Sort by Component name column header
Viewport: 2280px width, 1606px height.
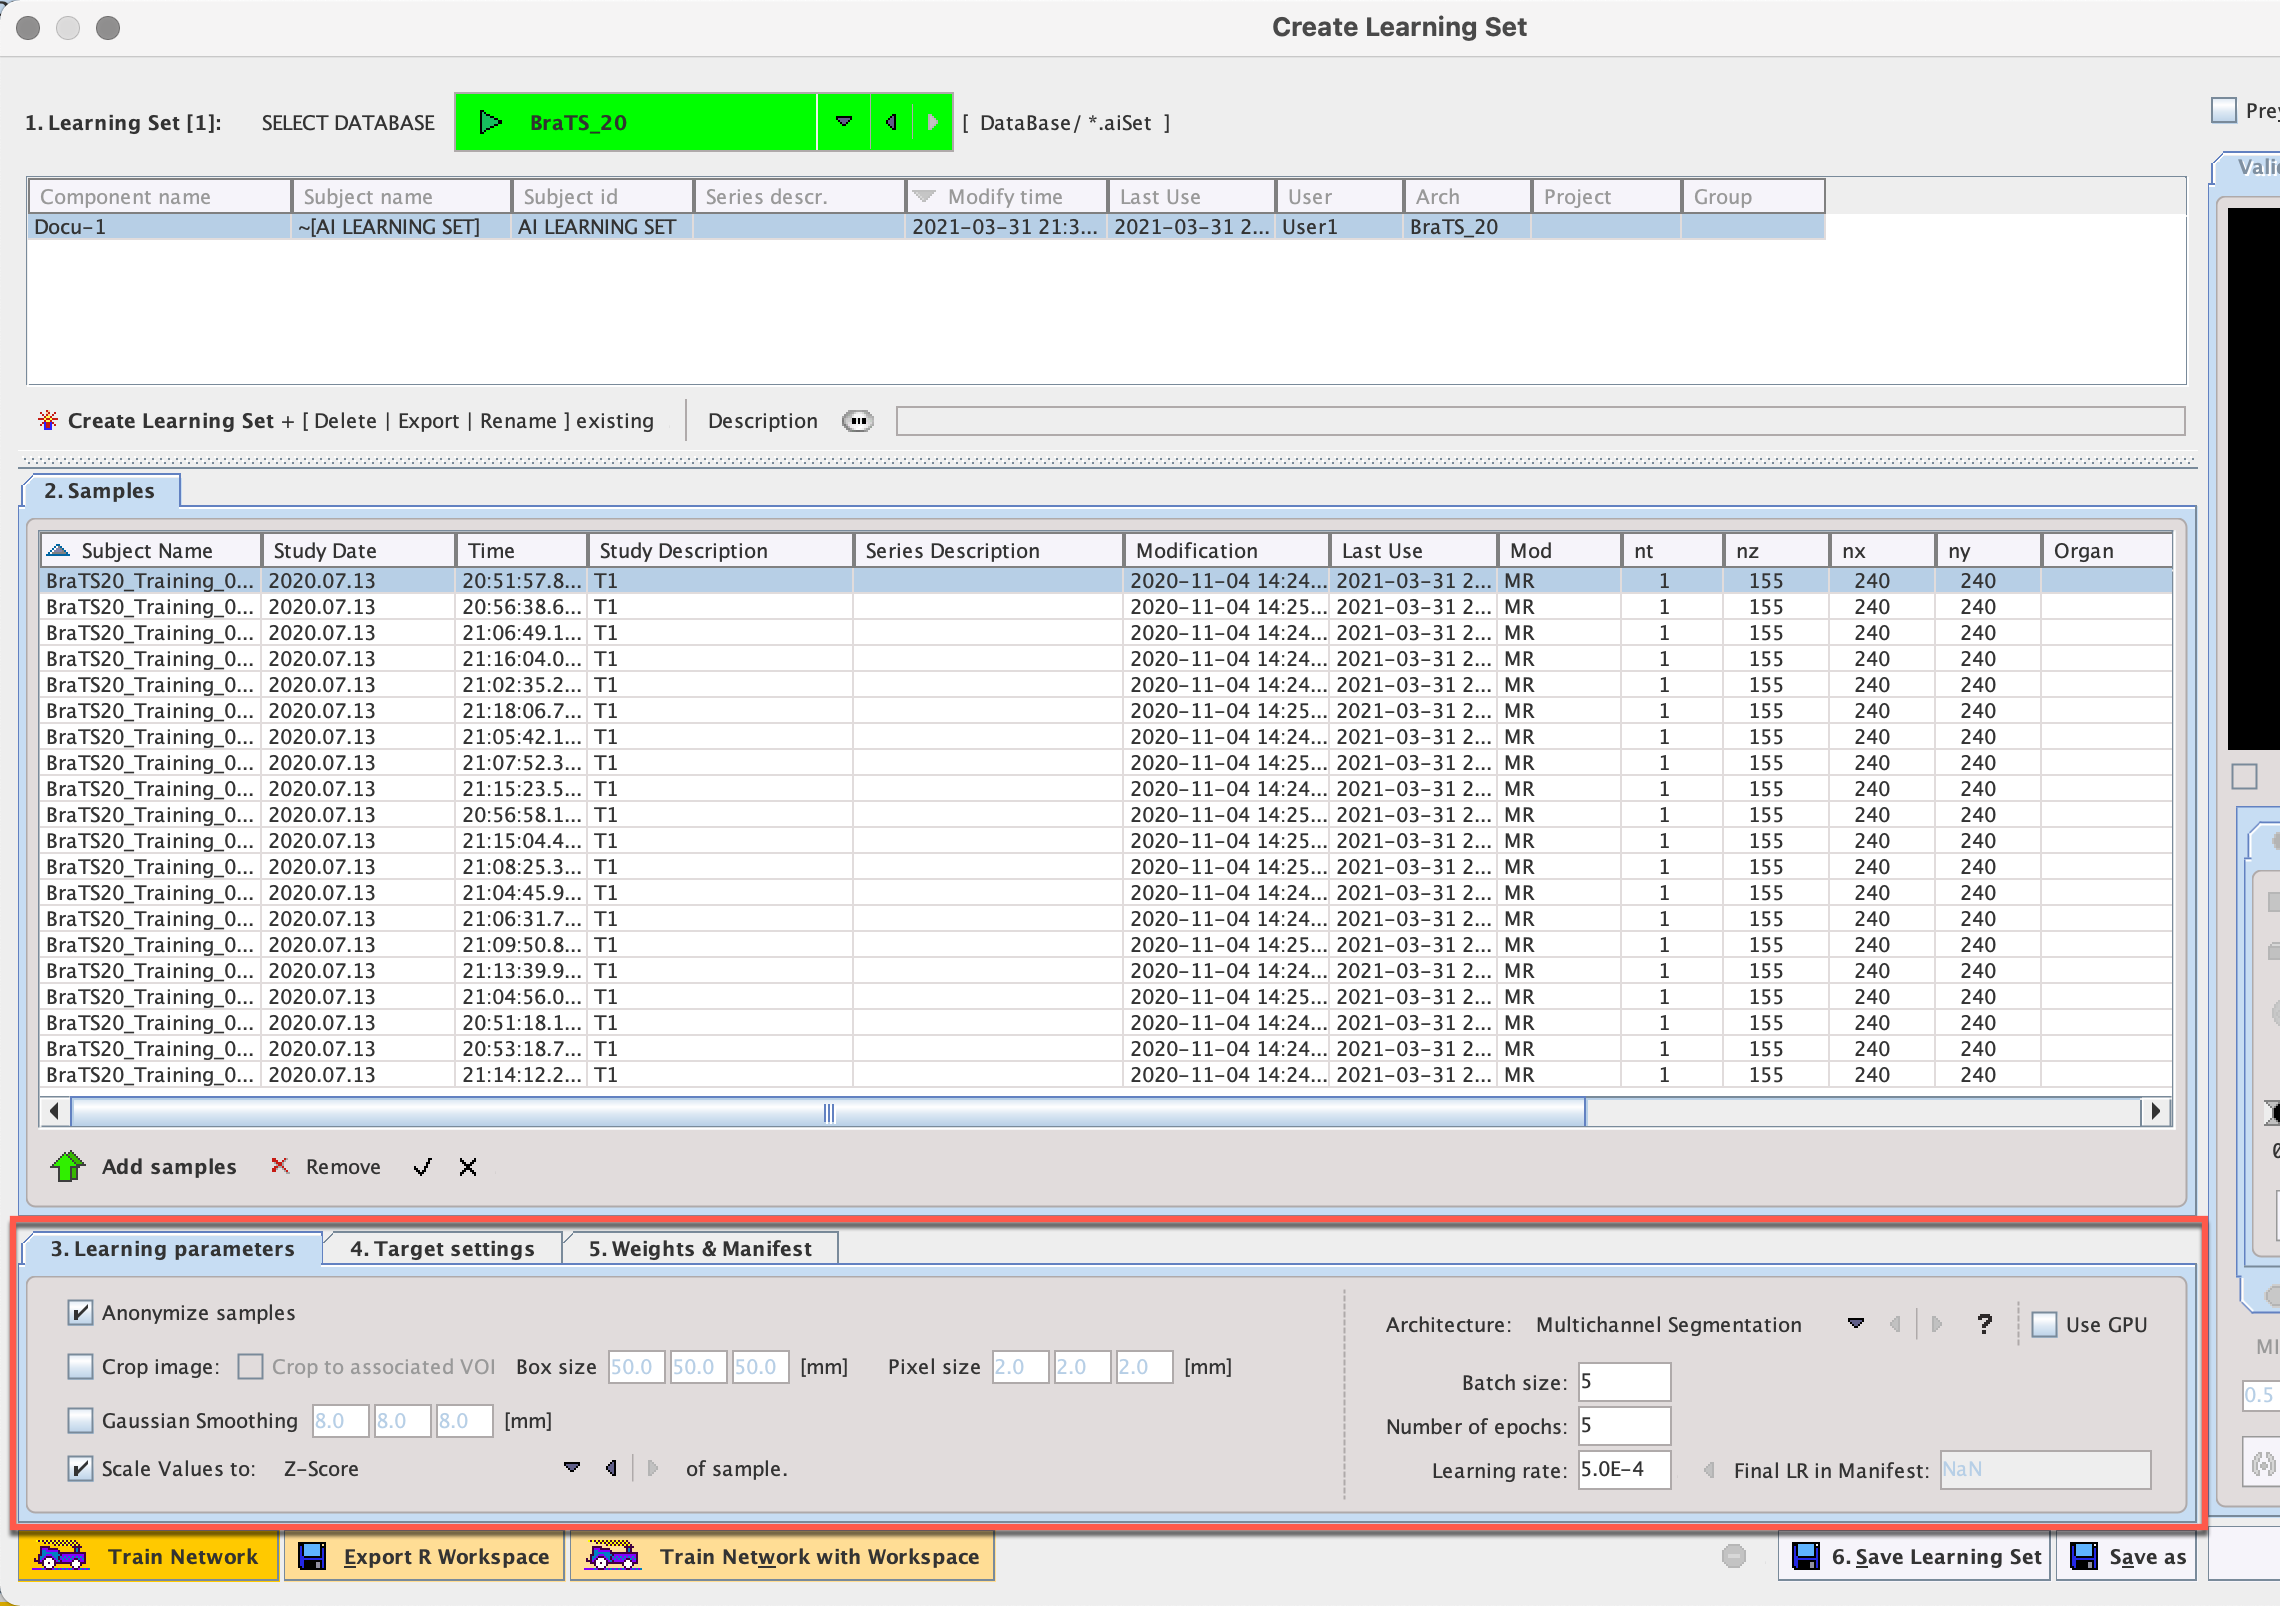(160, 196)
